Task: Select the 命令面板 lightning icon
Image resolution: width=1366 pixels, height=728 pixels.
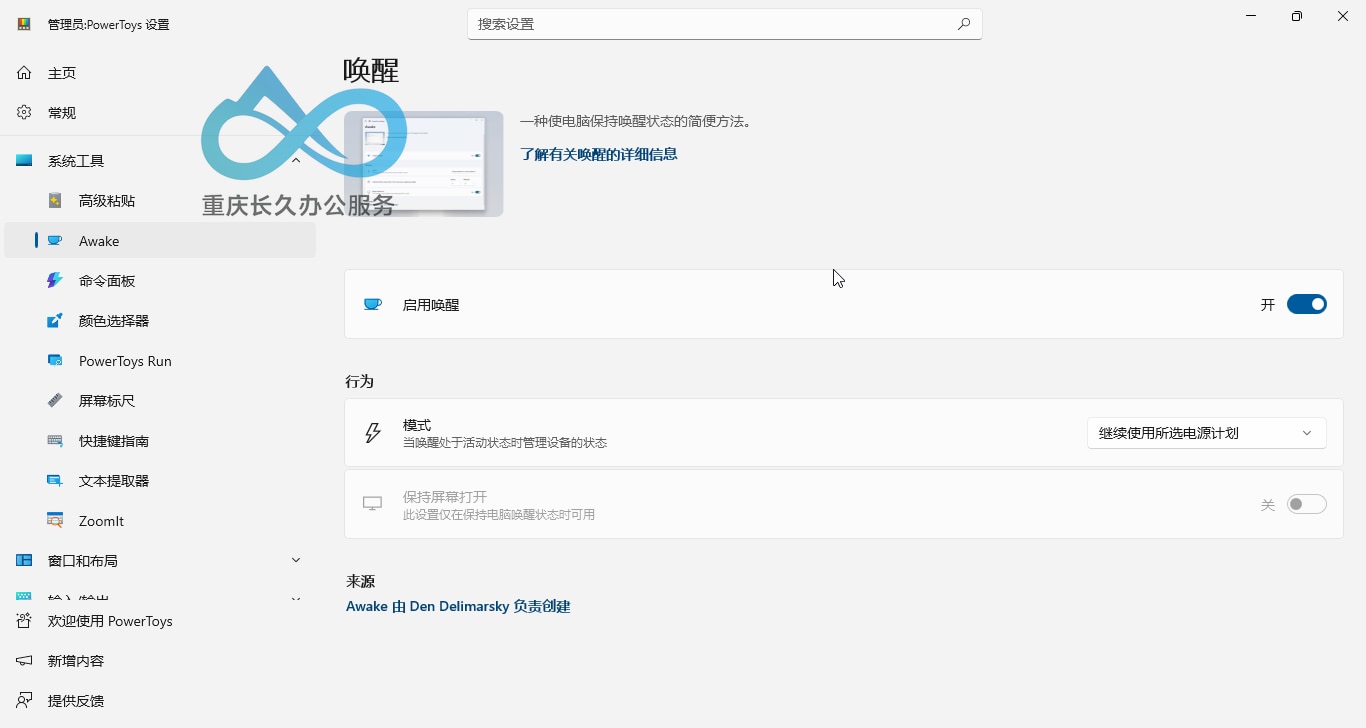Action: pyautogui.click(x=55, y=281)
